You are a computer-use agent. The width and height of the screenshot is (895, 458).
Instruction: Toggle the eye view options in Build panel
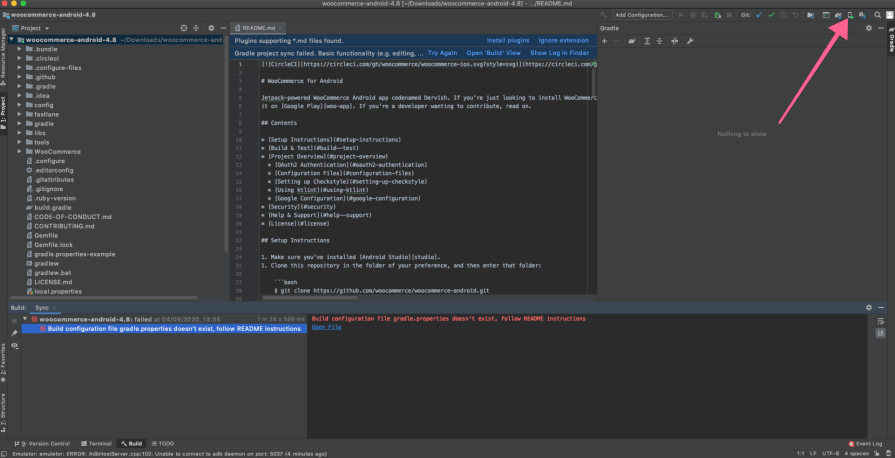click(14, 346)
